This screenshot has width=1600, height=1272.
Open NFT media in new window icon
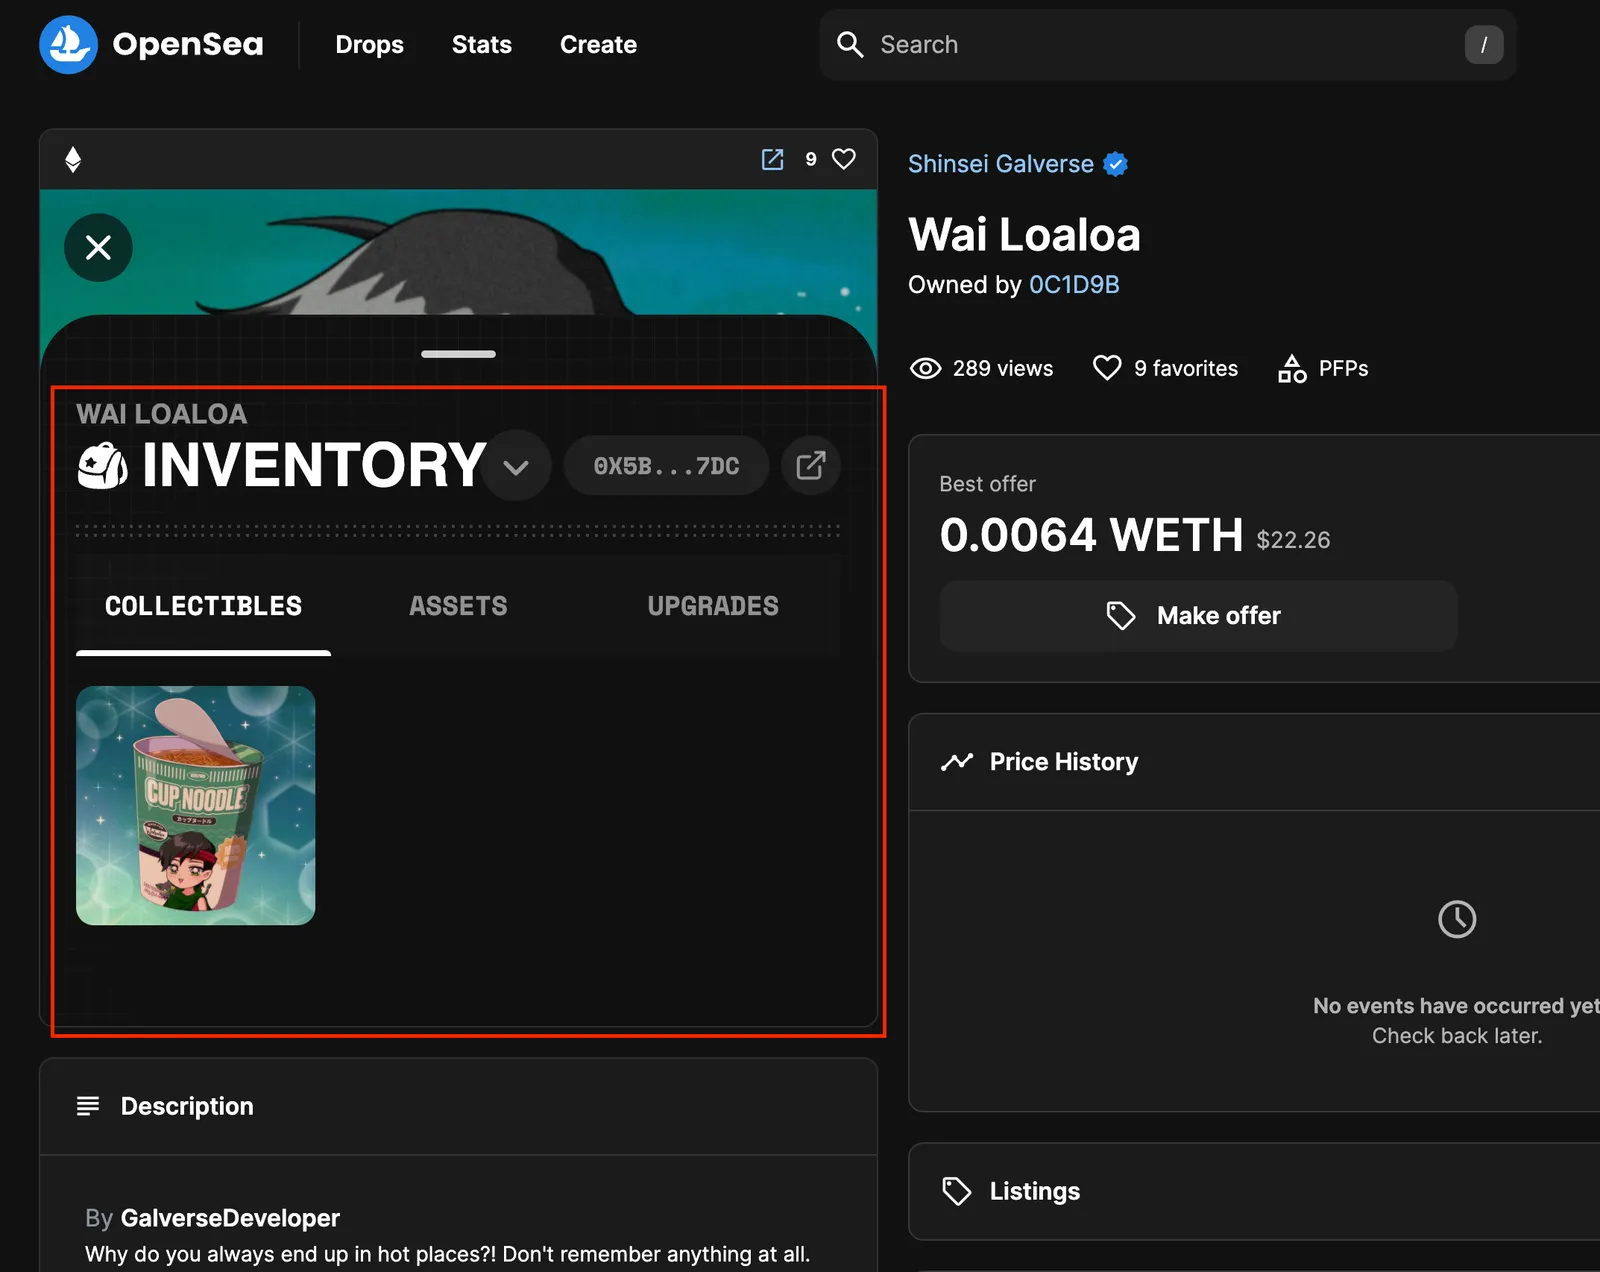point(773,159)
